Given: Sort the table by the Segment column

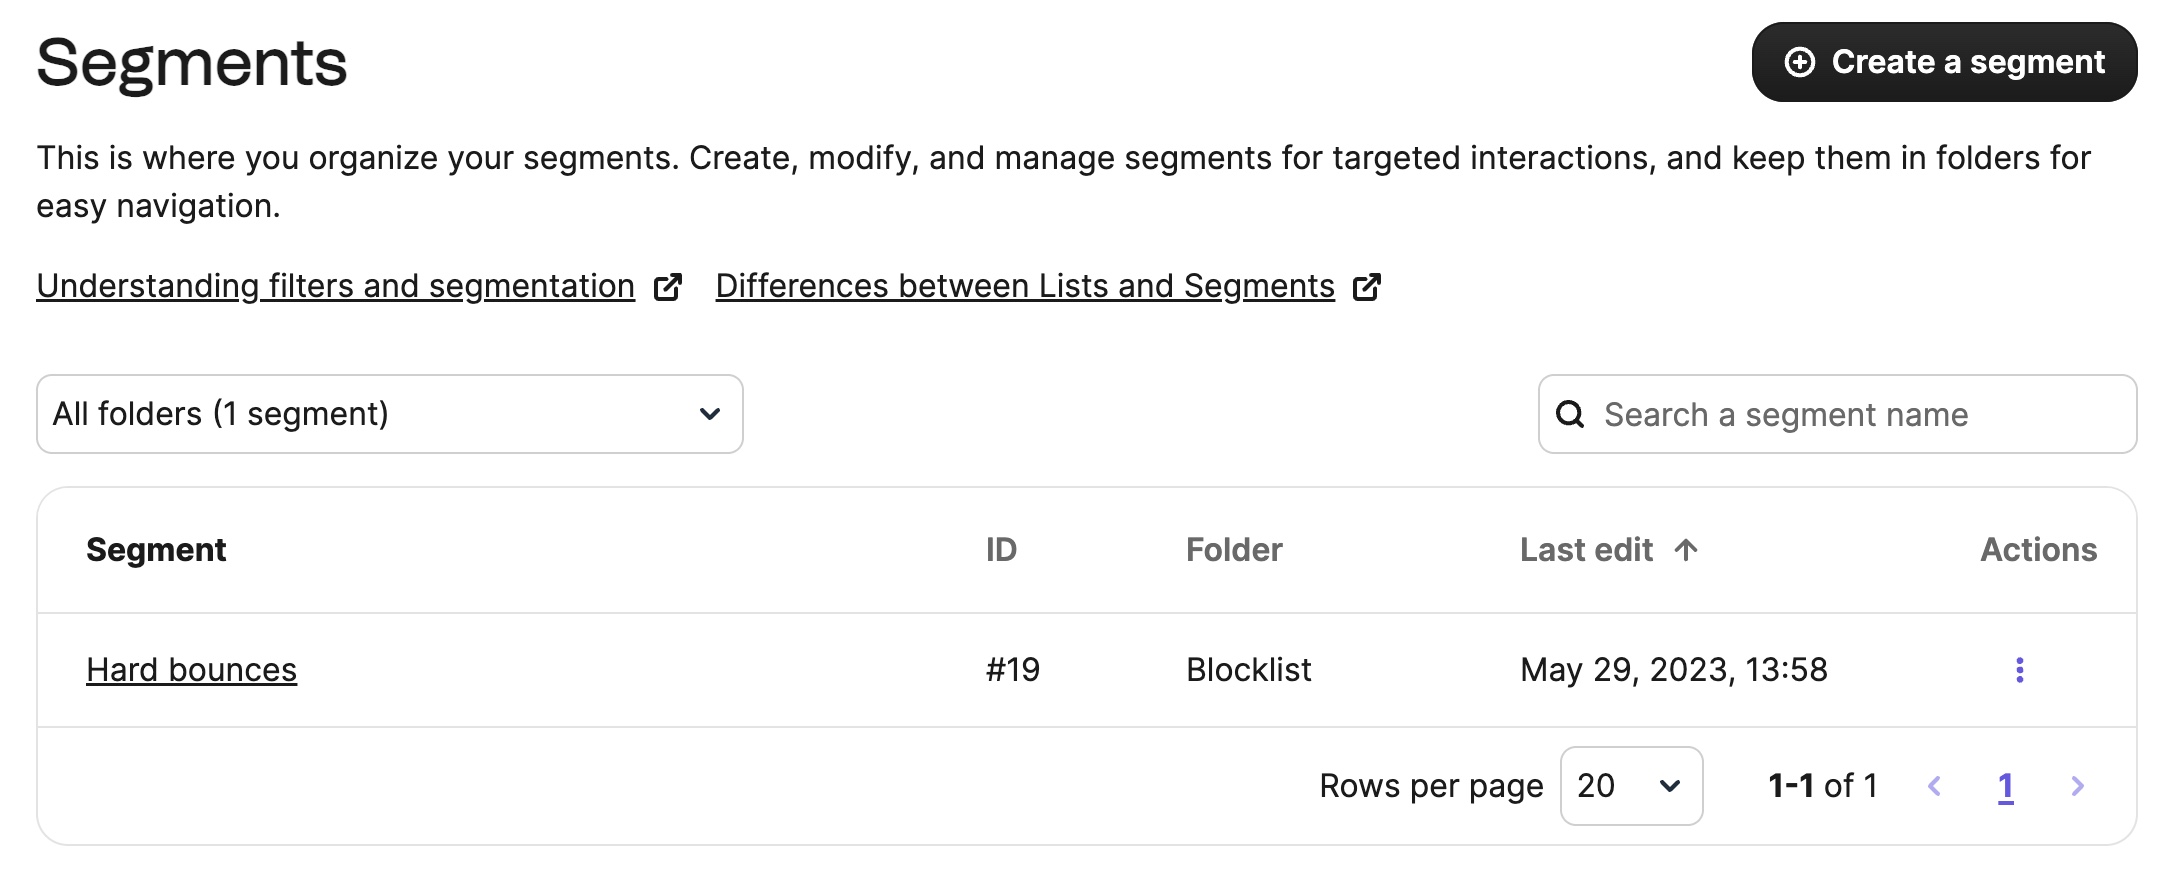Looking at the screenshot, I should point(157,549).
